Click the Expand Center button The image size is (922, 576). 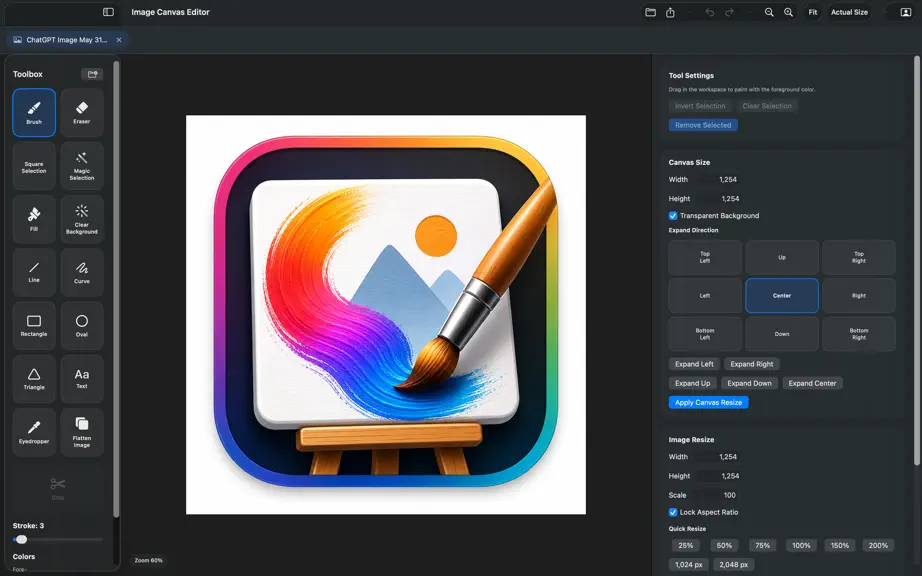click(813, 383)
